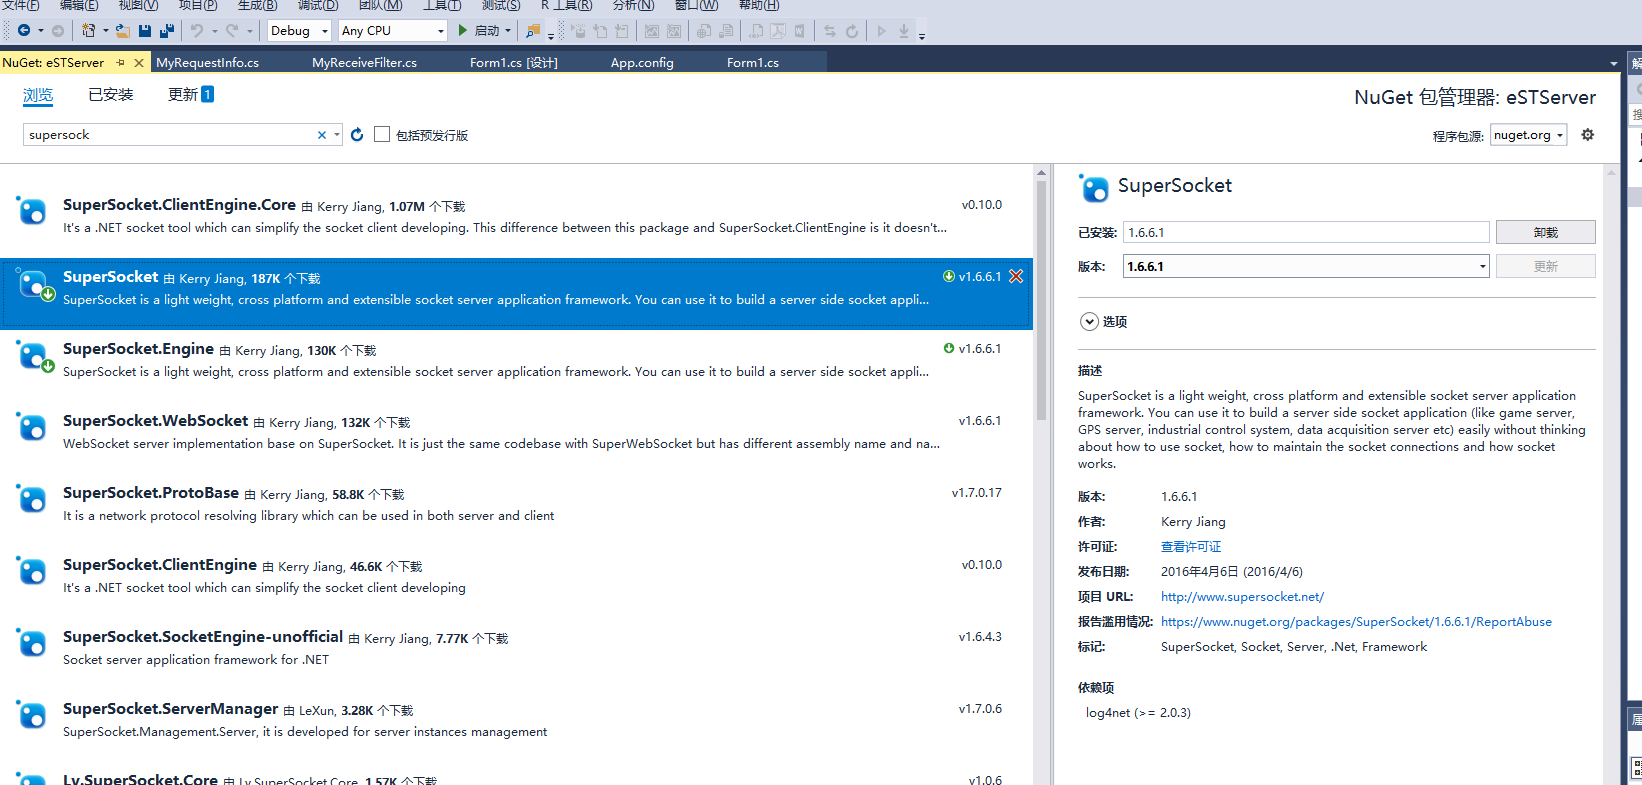Screen dimensions: 1642x785
Task: Switch to the 已安装 installed tab
Action: (110, 94)
